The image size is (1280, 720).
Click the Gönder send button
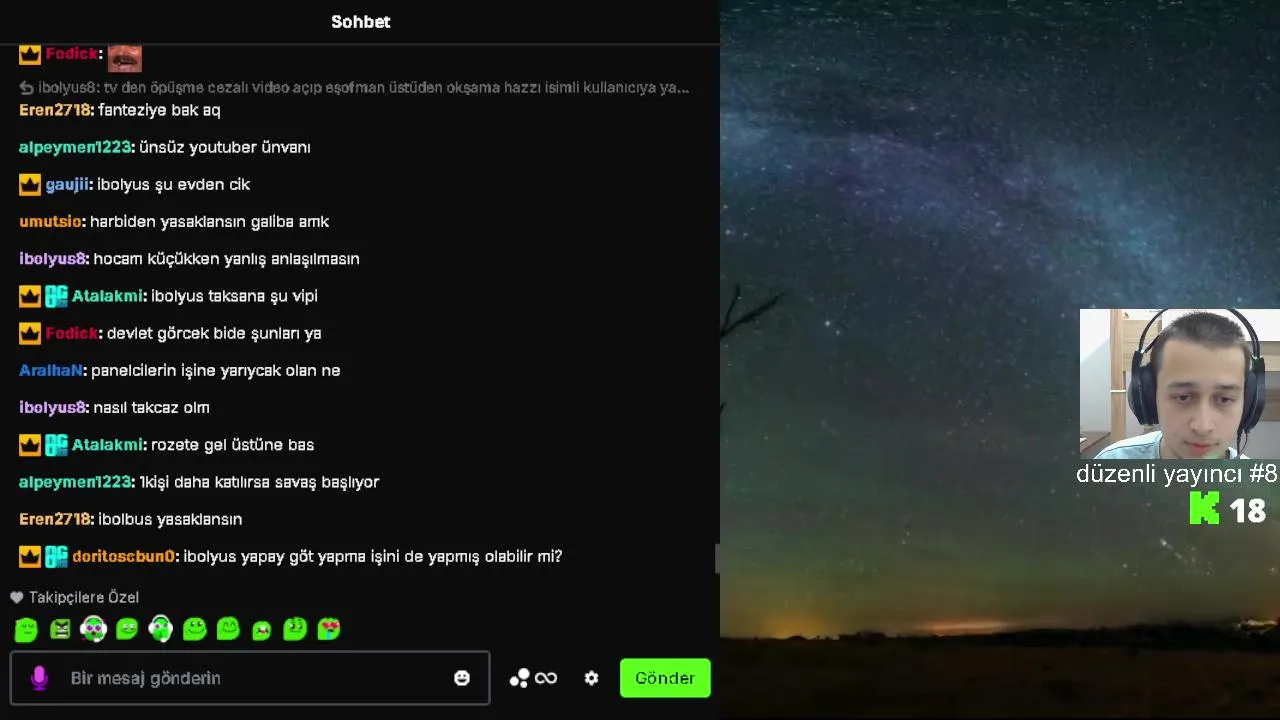tap(665, 678)
